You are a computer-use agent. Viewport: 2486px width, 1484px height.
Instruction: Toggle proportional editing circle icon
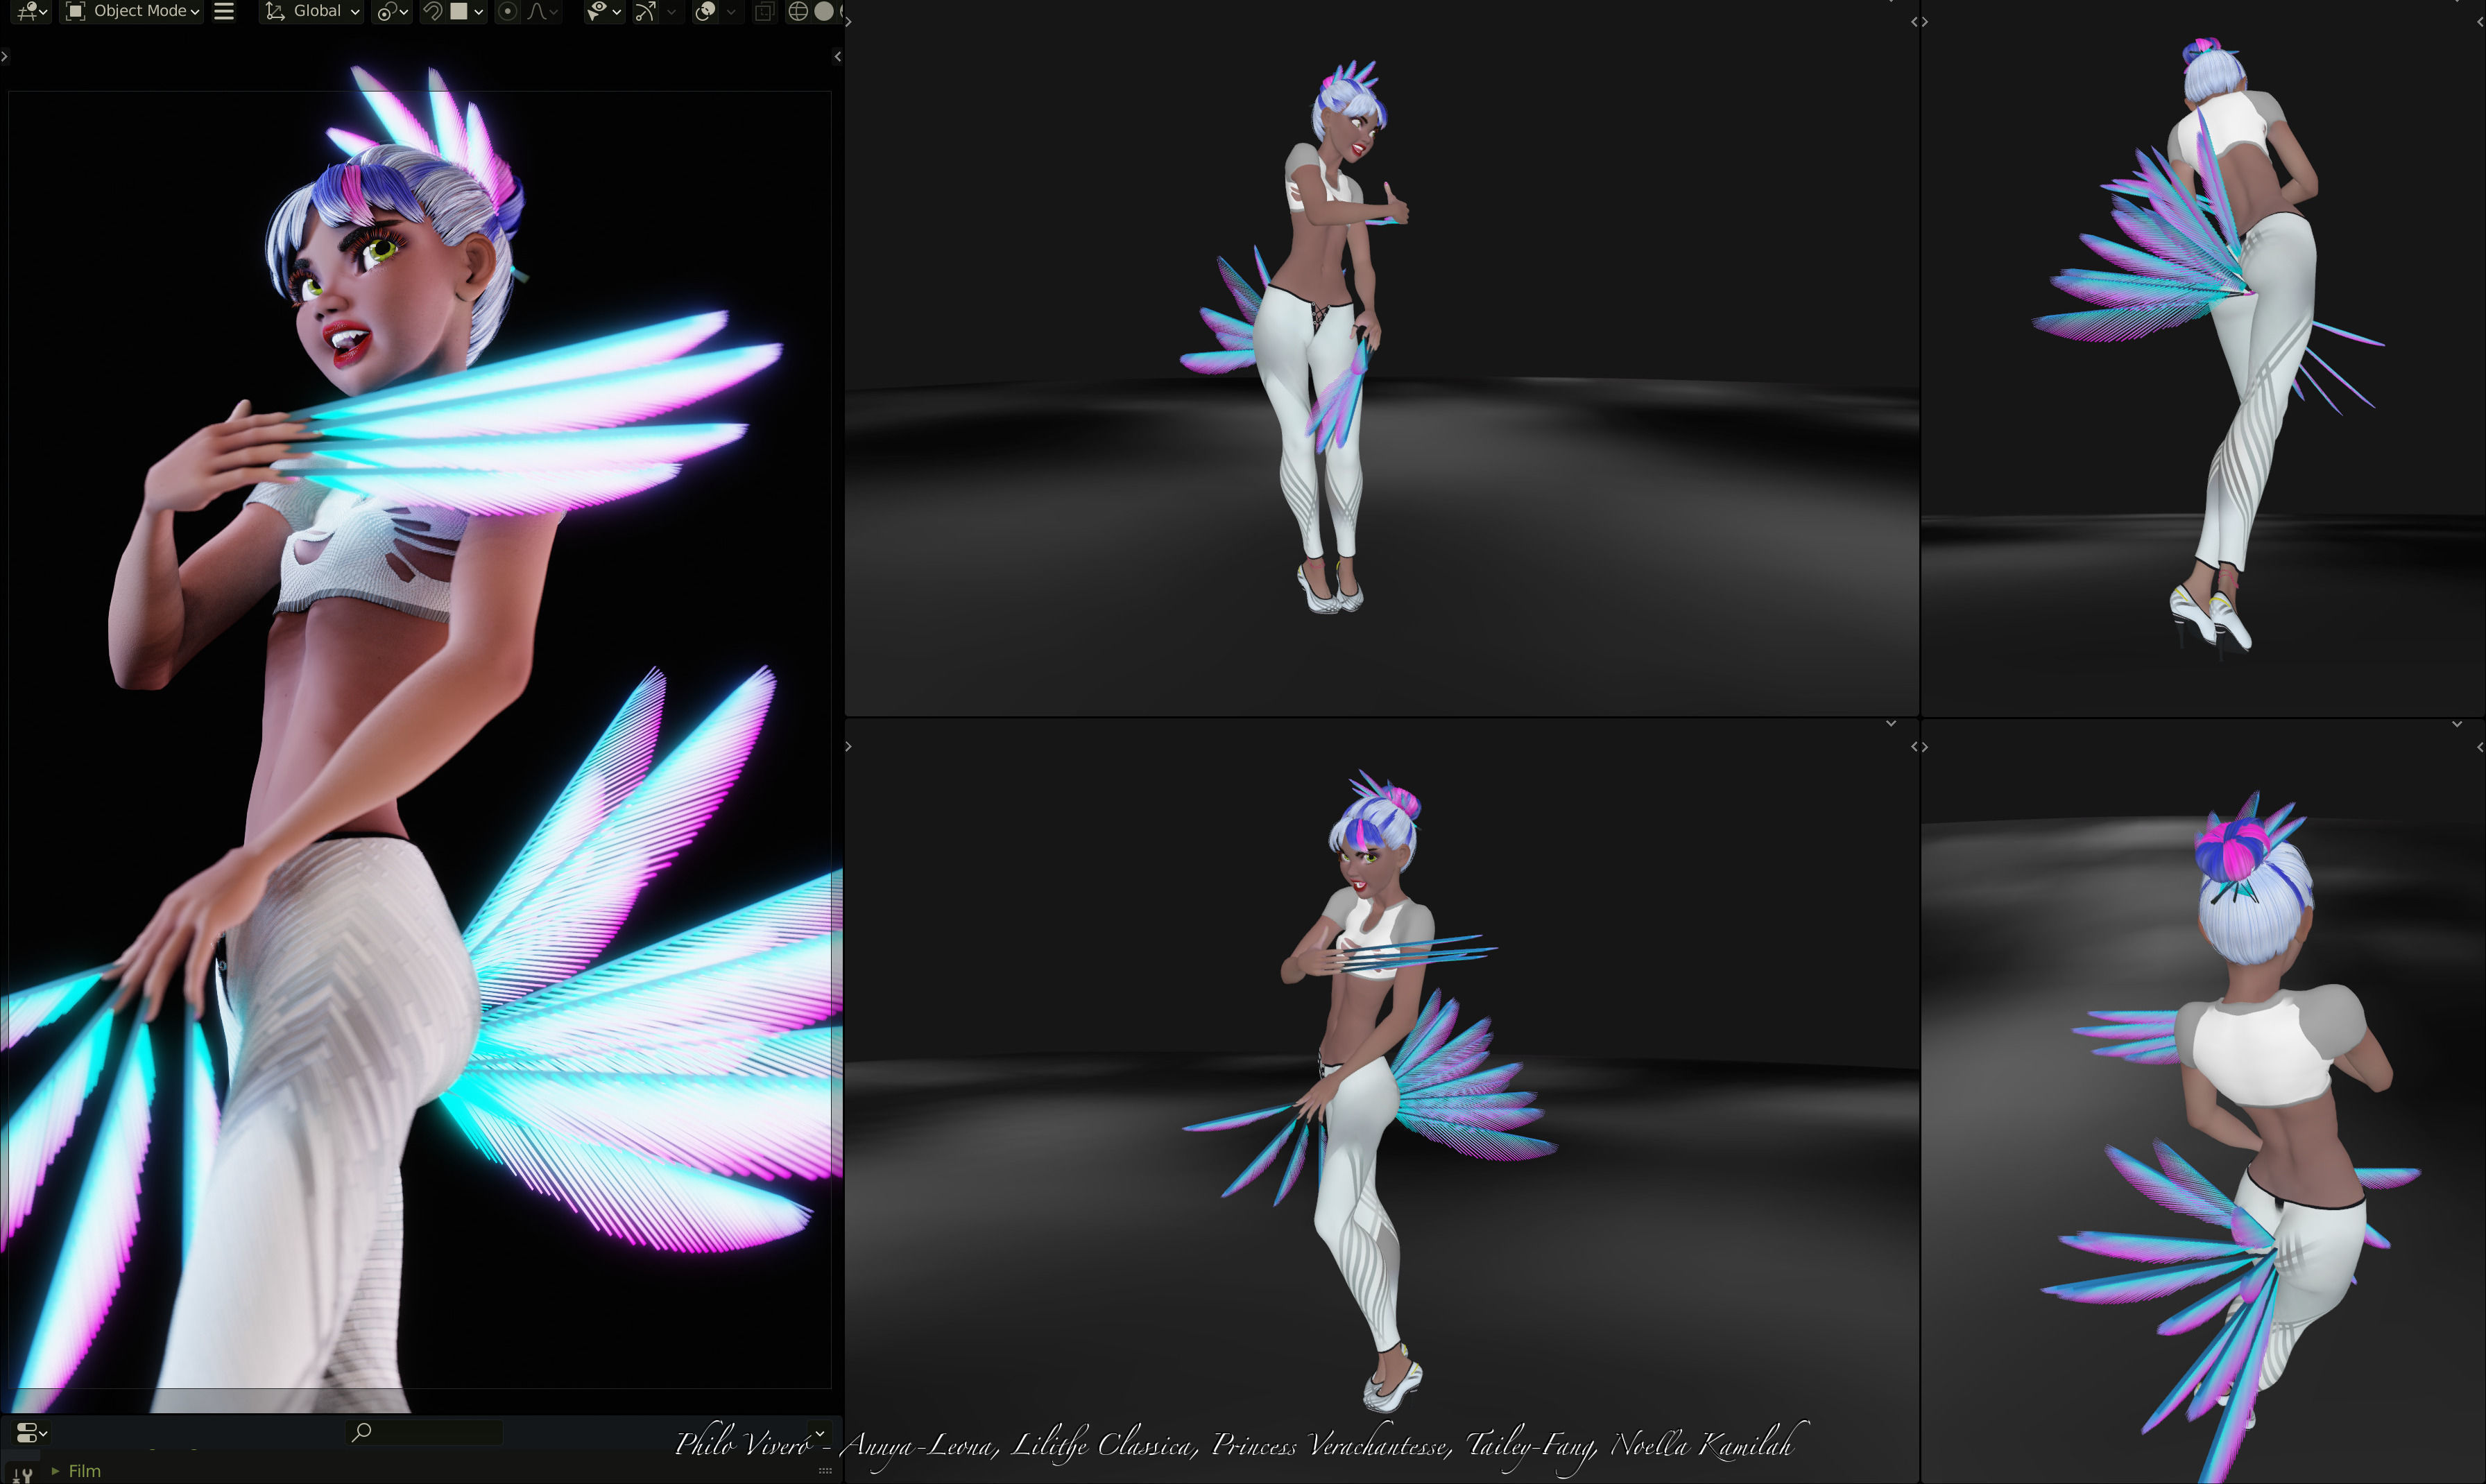507,11
